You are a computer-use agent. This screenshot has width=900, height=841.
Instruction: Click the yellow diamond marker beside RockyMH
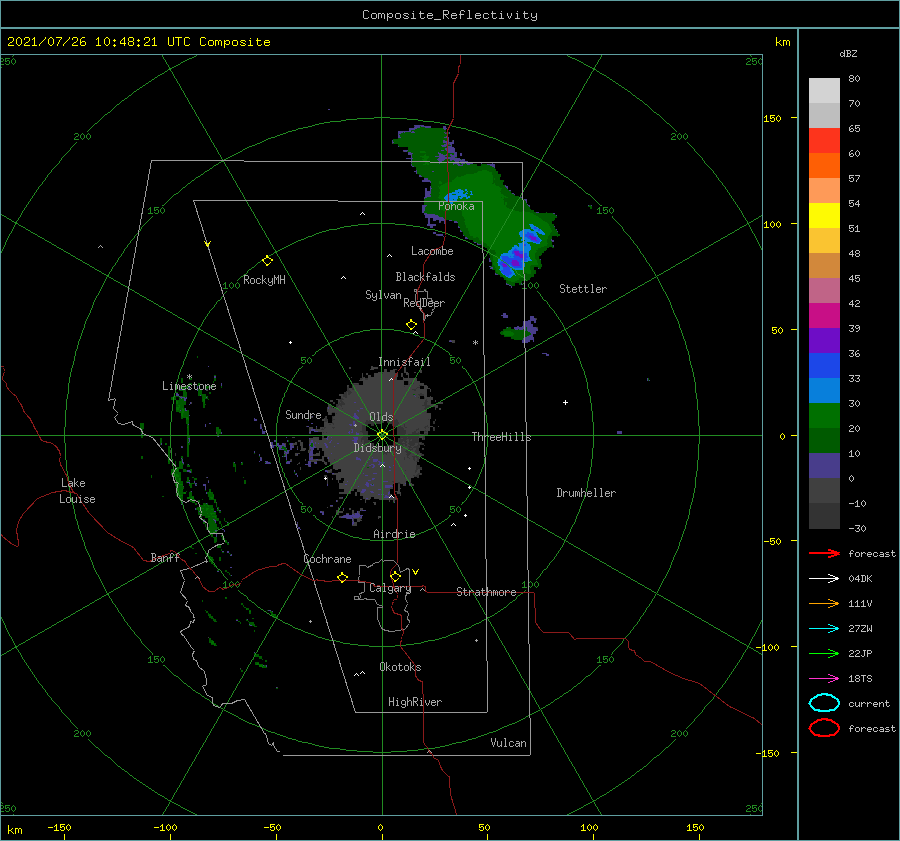[267, 261]
